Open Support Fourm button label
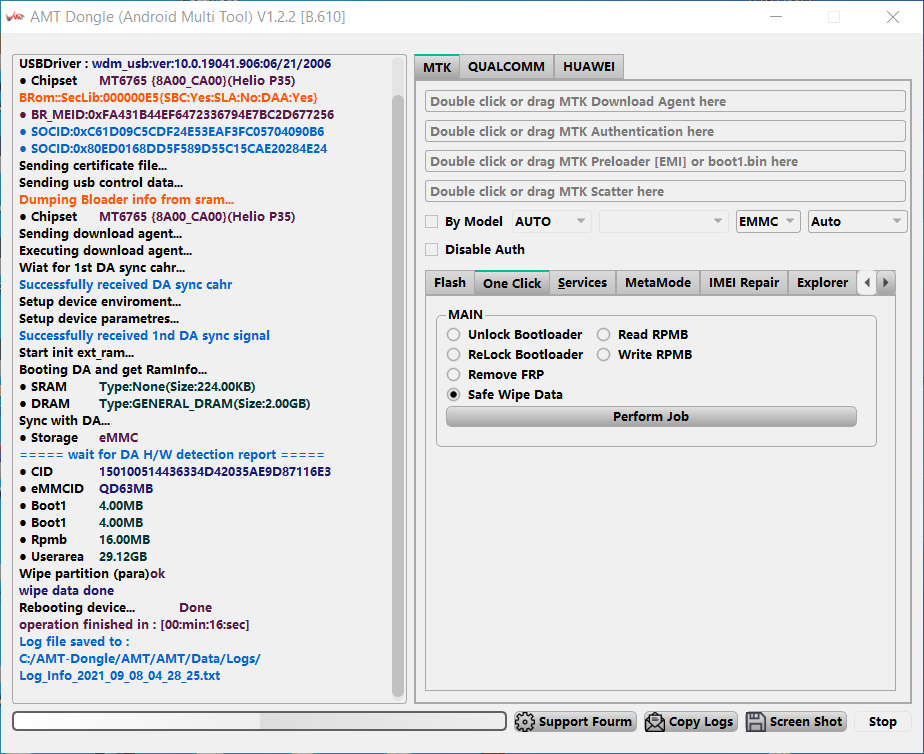The width and height of the screenshot is (924, 754). (x=585, y=722)
